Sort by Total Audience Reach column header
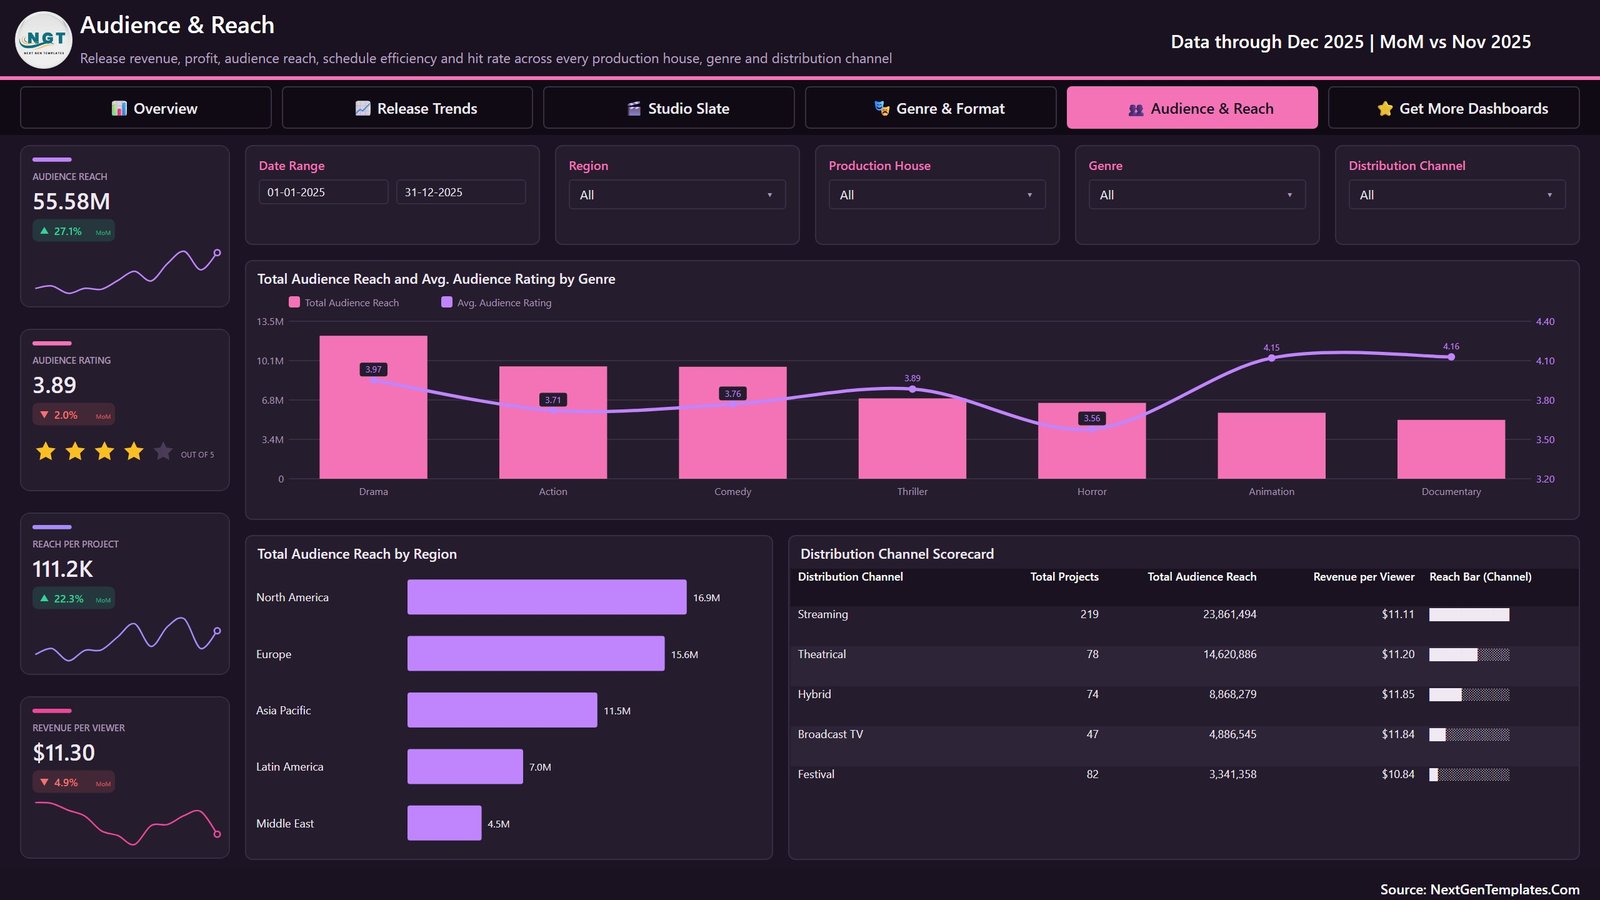 point(1202,577)
